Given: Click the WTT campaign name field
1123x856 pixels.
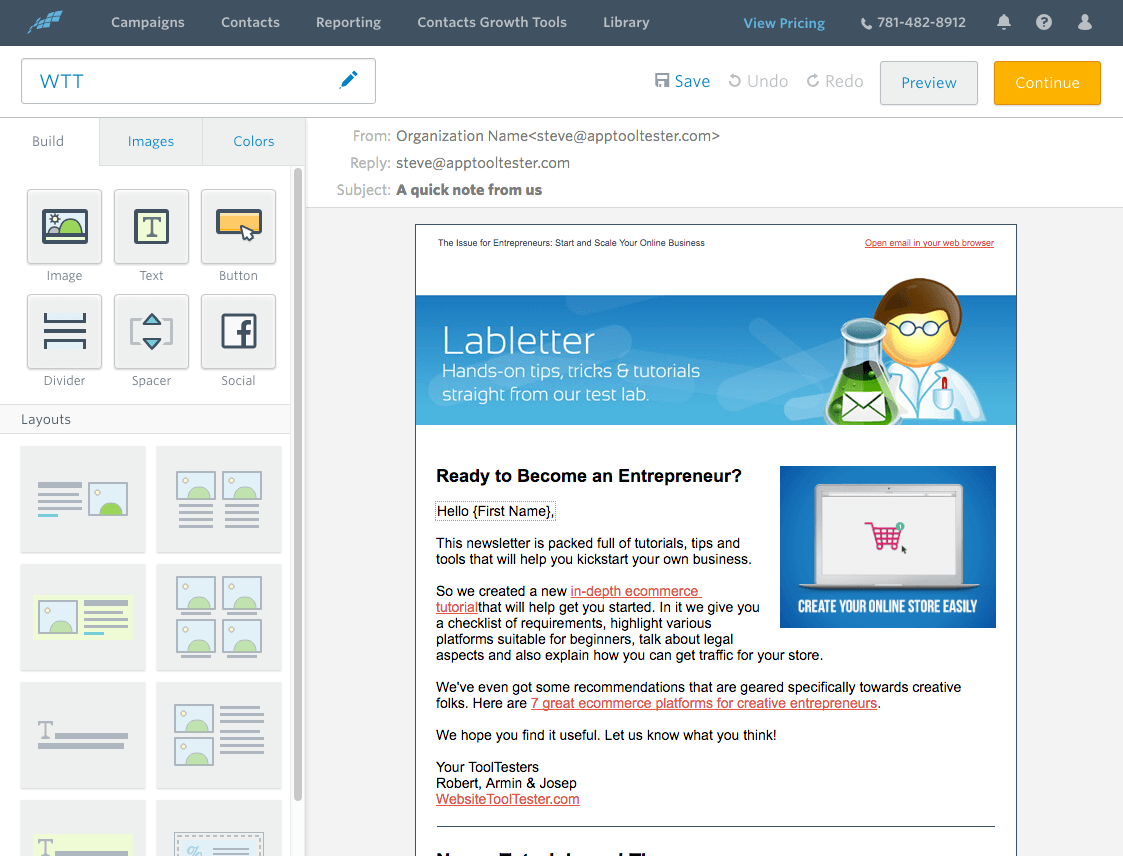Looking at the screenshot, I should [x=198, y=81].
